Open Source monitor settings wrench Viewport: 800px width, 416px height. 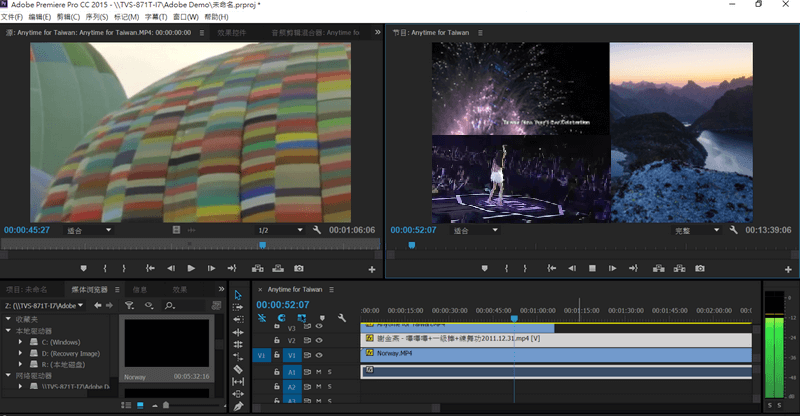tap(317, 230)
